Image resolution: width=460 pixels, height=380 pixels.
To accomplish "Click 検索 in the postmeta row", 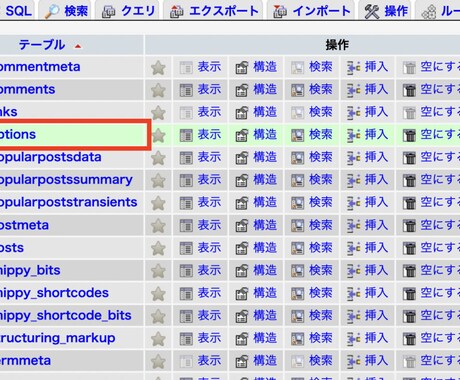I will click(x=321, y=225).
